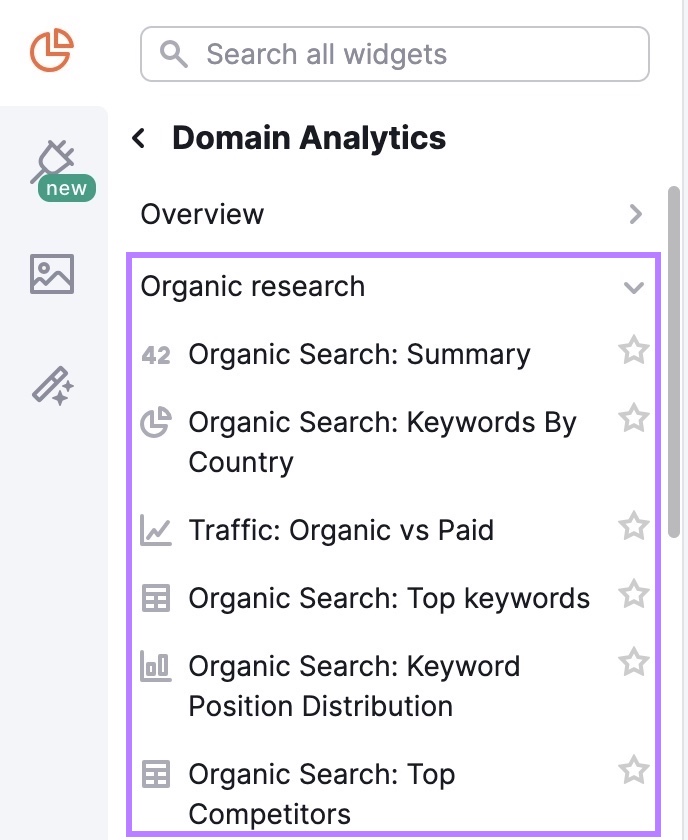
Task: Click table icon beside Top keywords
Action: [156, 598]
